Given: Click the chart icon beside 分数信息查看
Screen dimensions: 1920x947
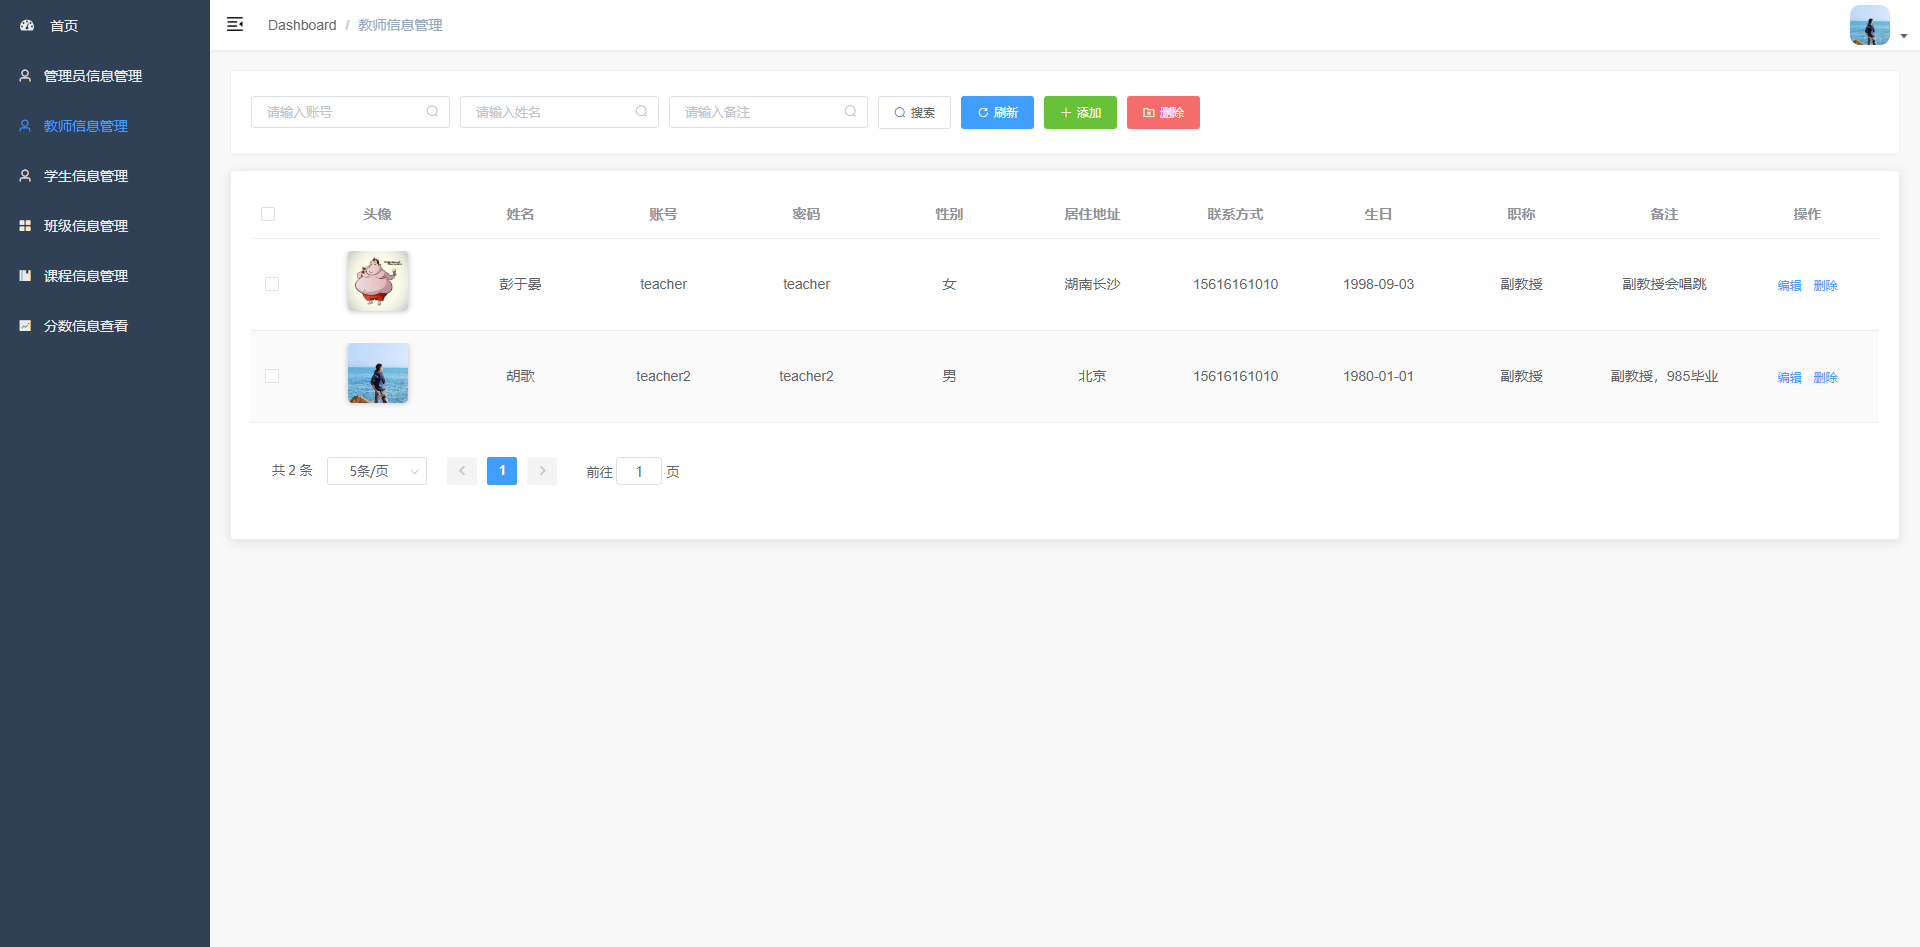Looking at the screenshot, I should tap(25, 326).
